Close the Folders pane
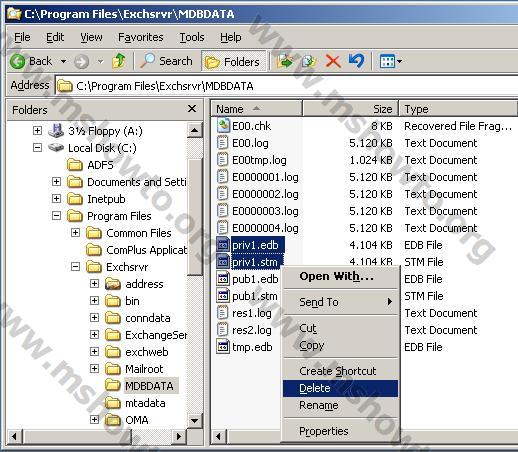 pyautogui.click(x=192, y=109)
